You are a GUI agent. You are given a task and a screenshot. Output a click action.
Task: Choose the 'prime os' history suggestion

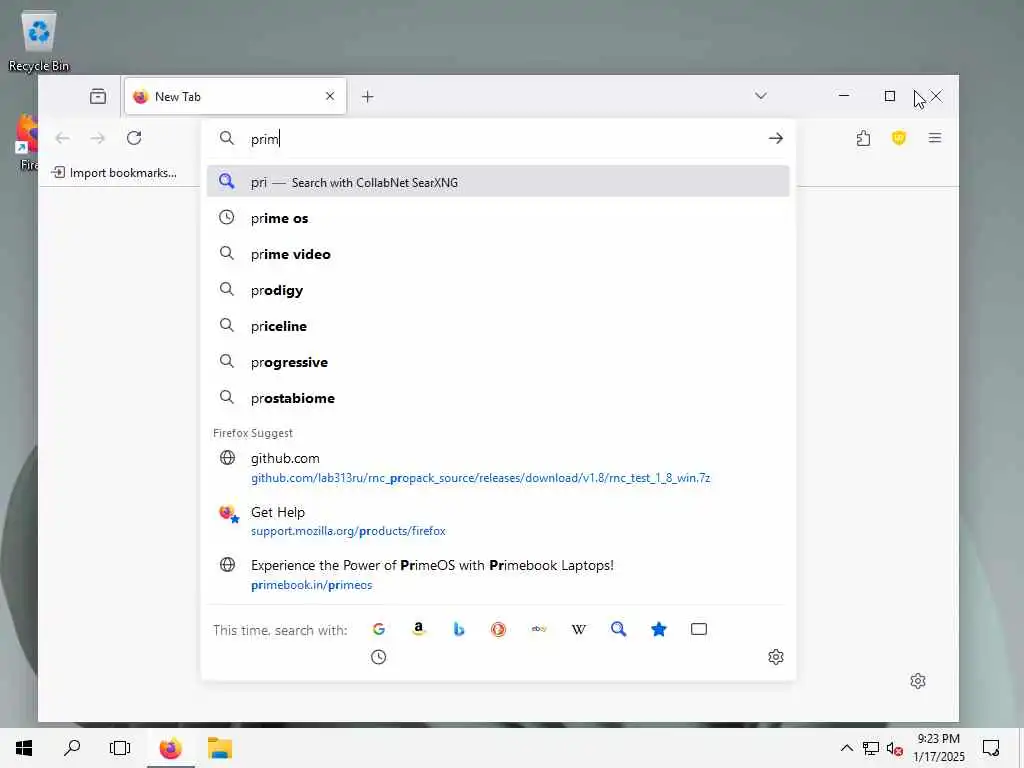tap(498, 218)
